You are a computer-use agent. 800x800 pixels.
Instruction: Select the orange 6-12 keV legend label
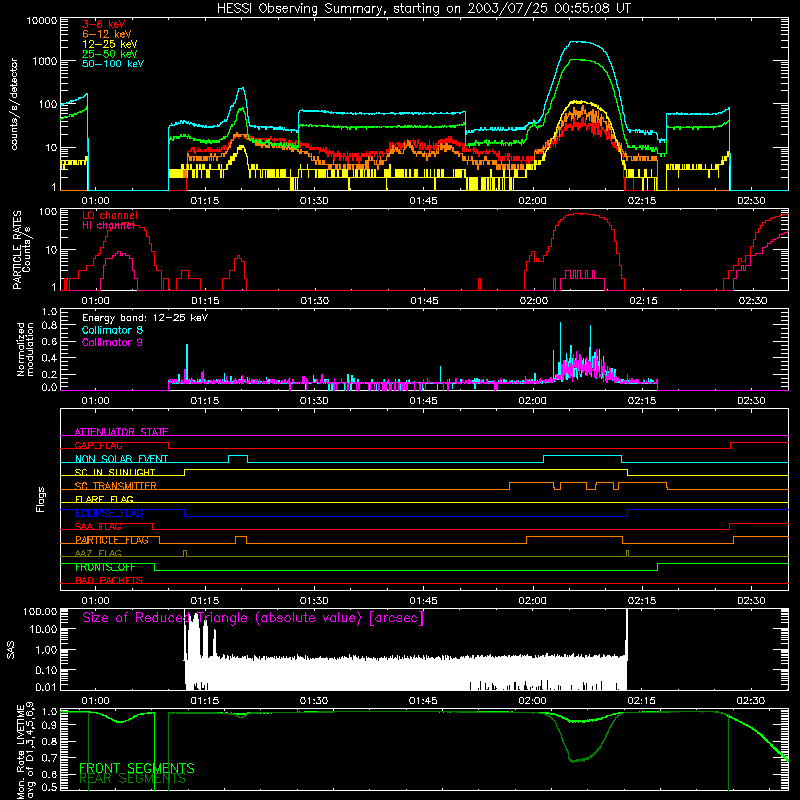pos(107,34)
